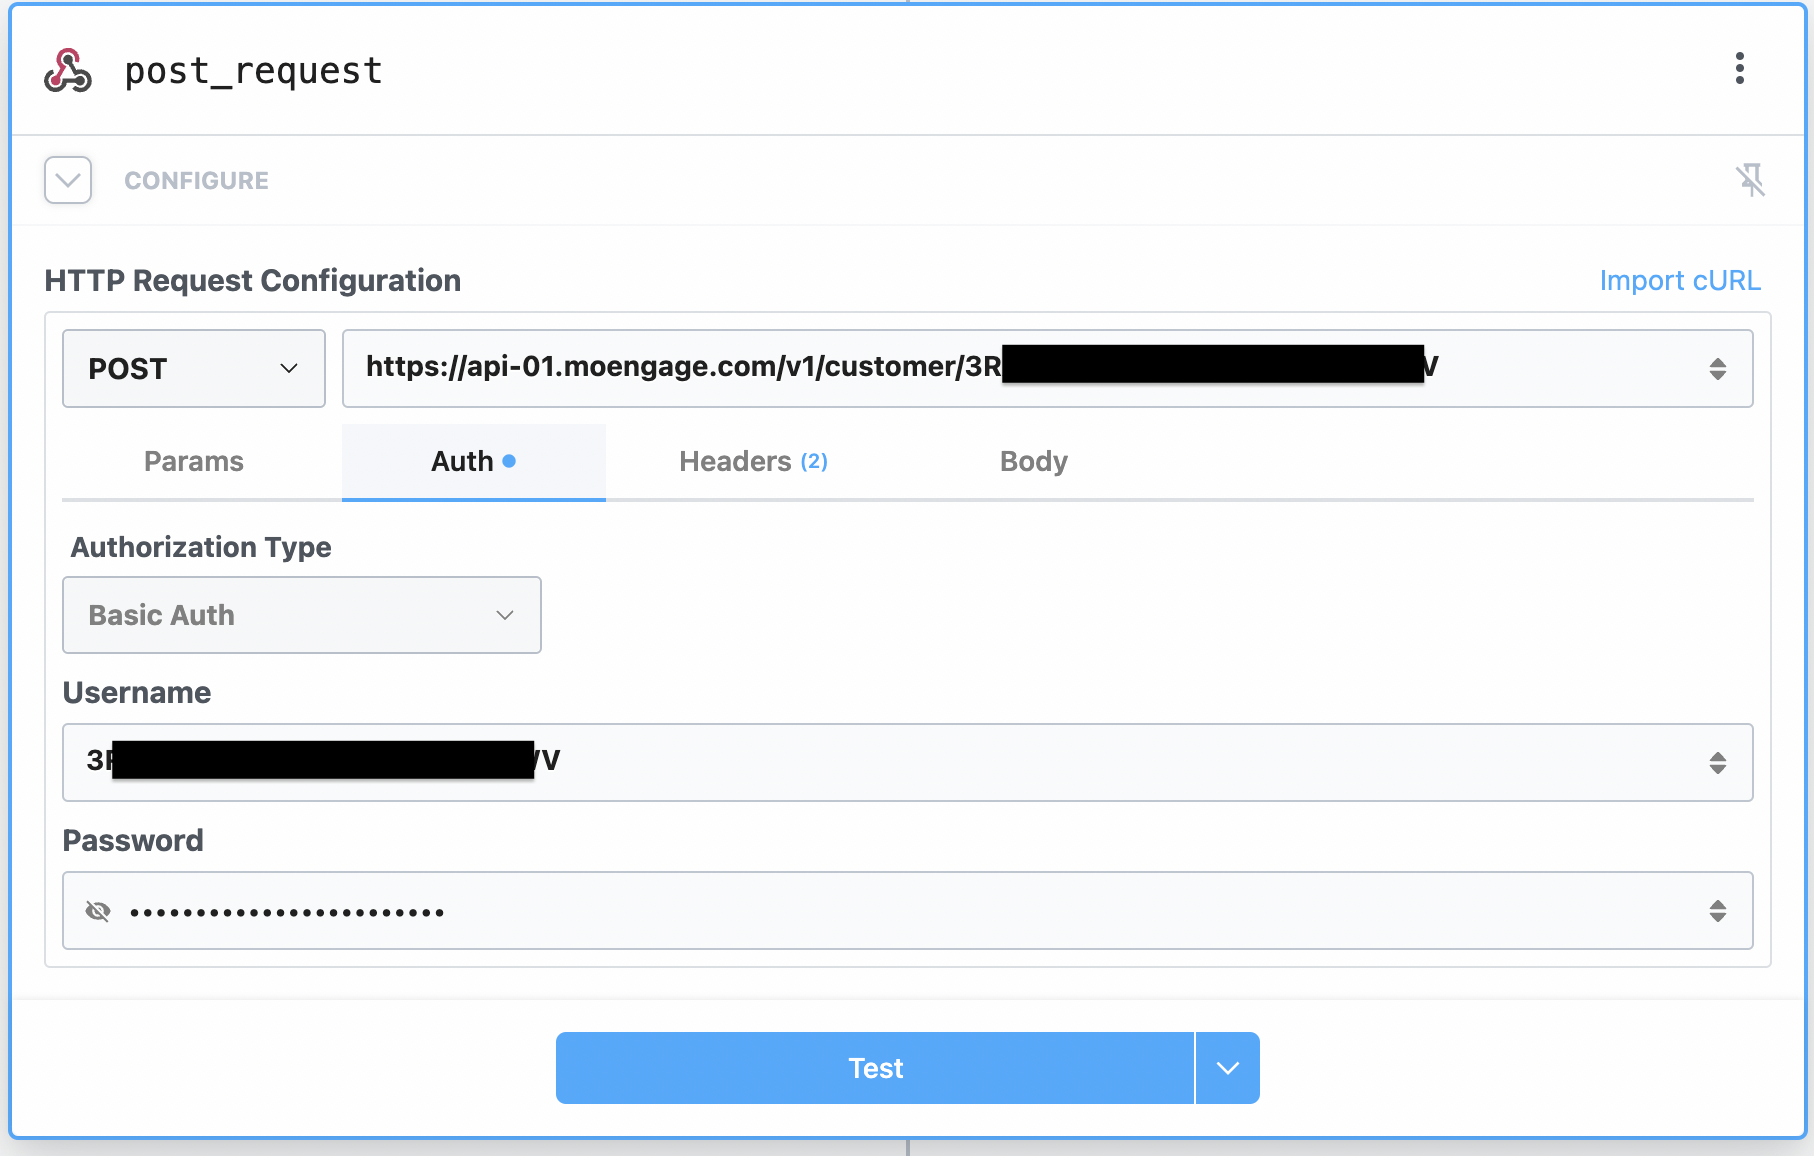The height and width of the screenshot is (1156, 1814).
Task: Click the Password field up-down arrows
Action: point(1718,911)
